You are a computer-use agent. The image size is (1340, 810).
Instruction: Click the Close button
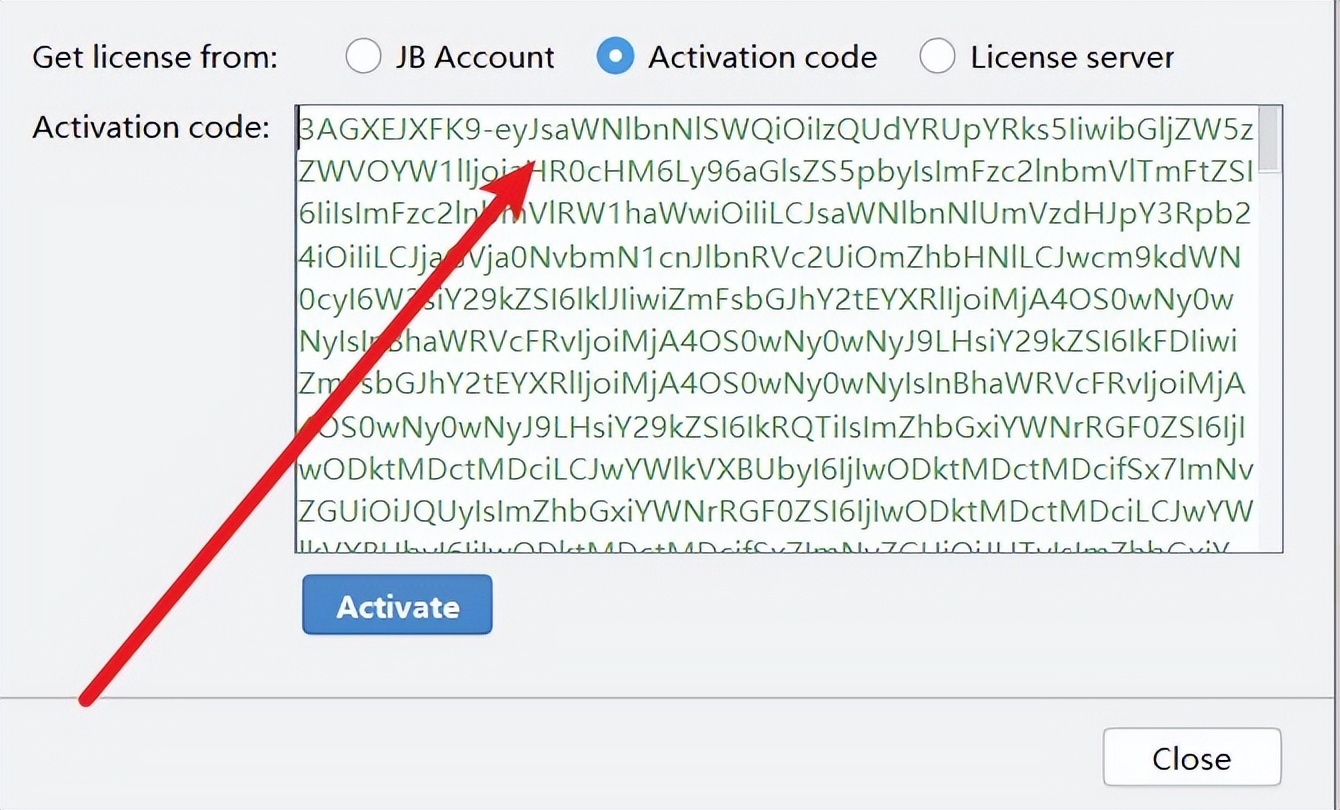1191,758
